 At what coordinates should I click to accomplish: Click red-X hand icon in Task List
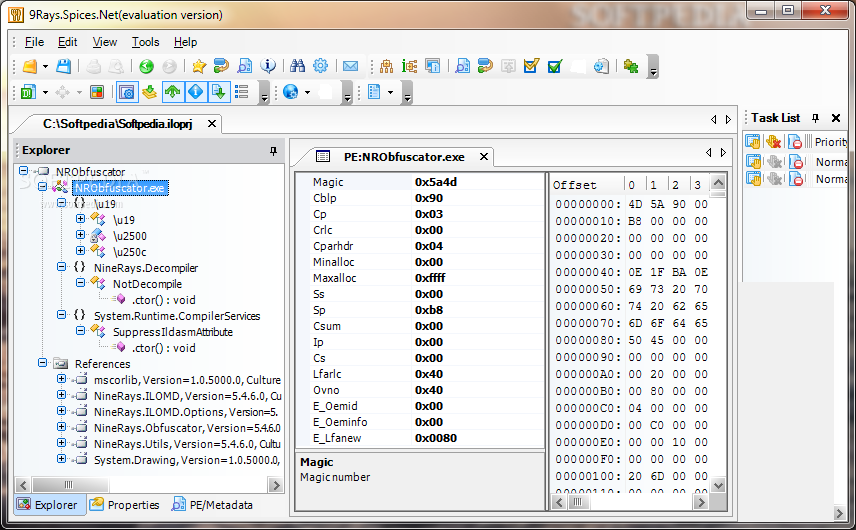[773, 142]
